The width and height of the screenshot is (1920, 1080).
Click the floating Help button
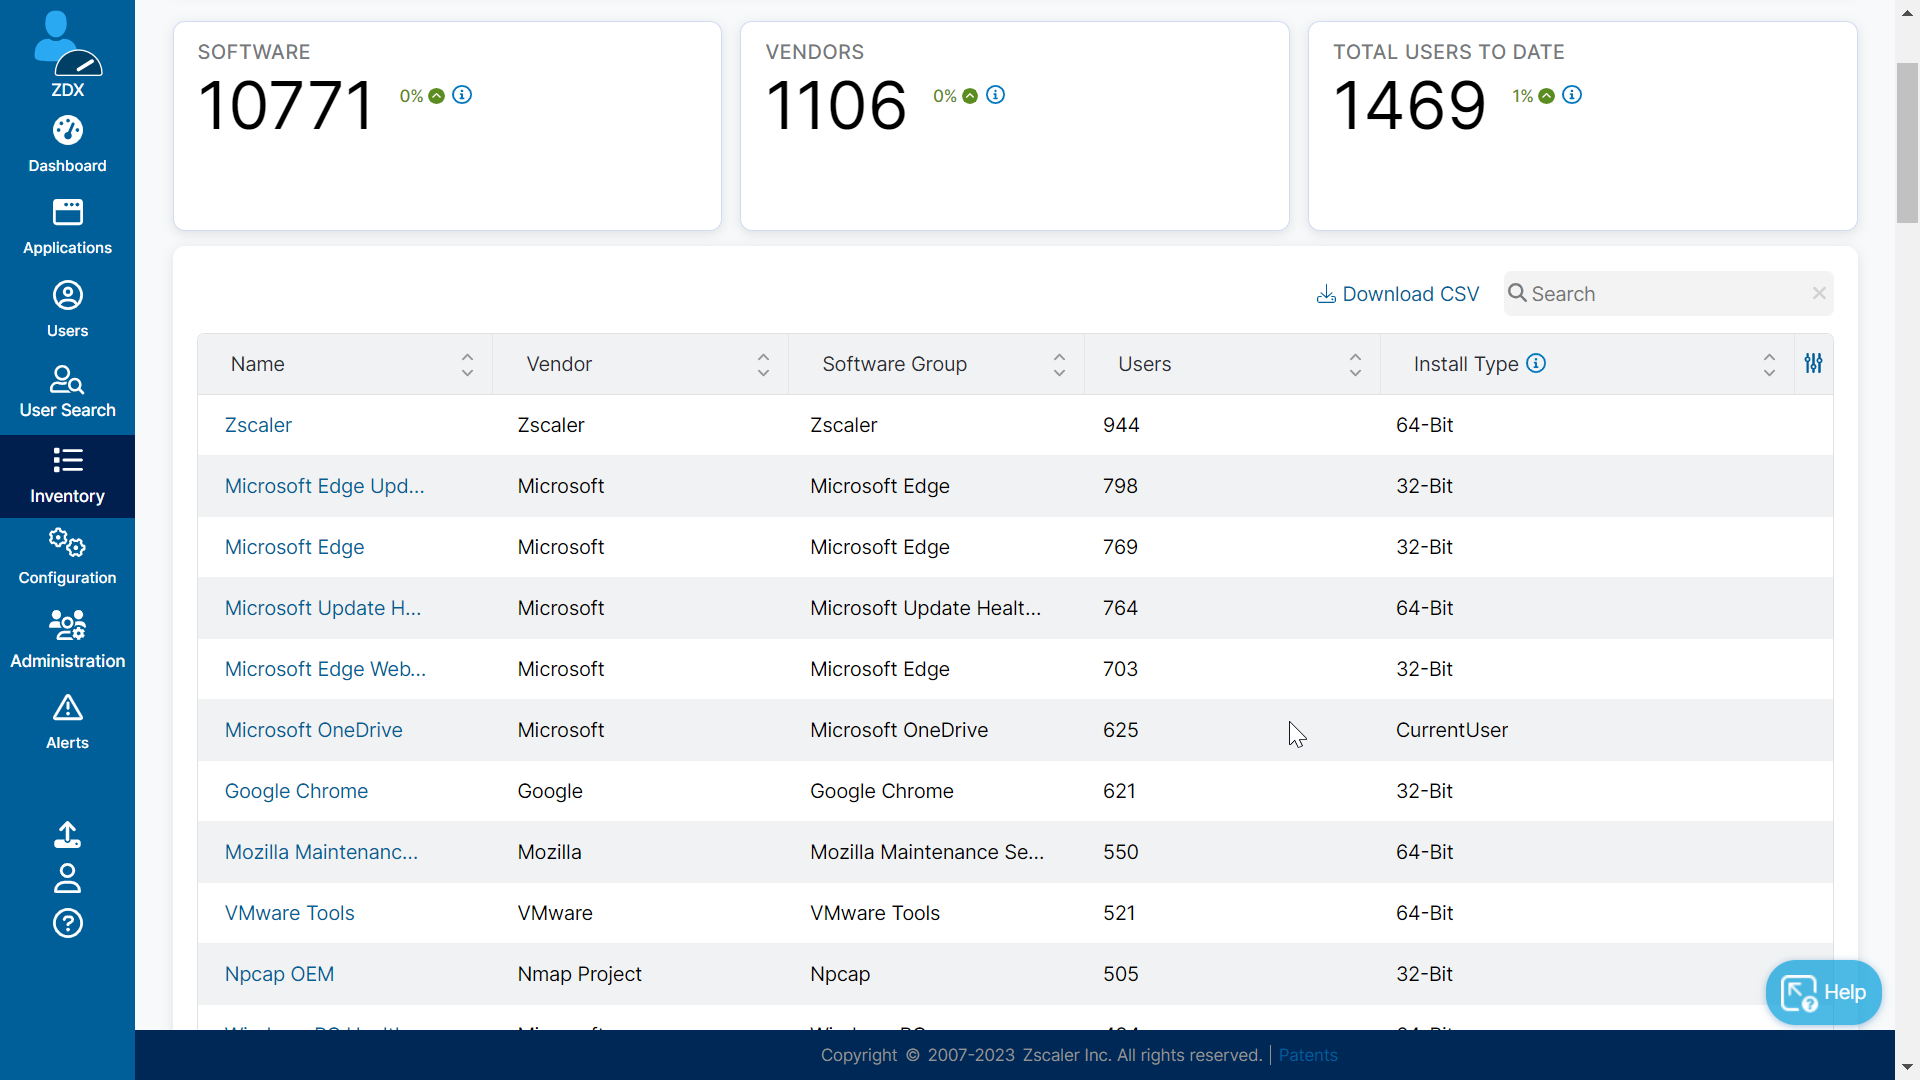pyautogui.click(x=1823, y=992)
